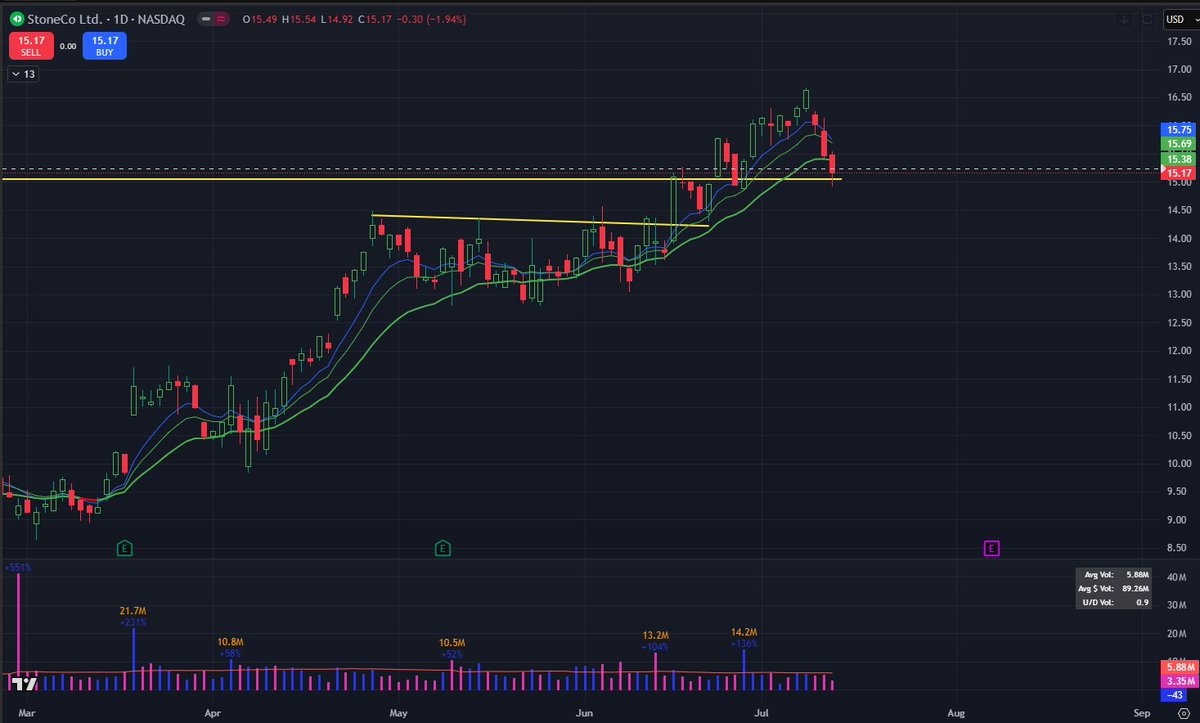Click the 10.5M volume label in May
Screen dimensions: 1200x723
click(x=452, y=641)
